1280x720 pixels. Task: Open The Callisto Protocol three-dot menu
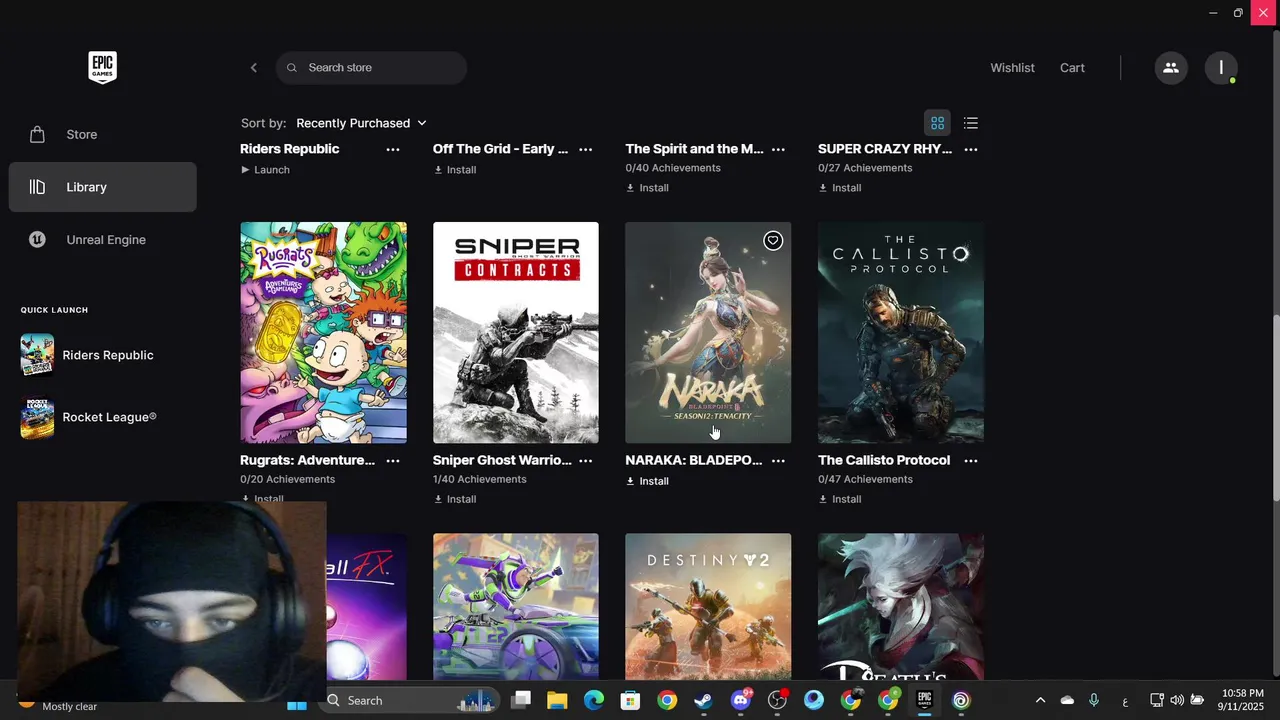[971, 461]
